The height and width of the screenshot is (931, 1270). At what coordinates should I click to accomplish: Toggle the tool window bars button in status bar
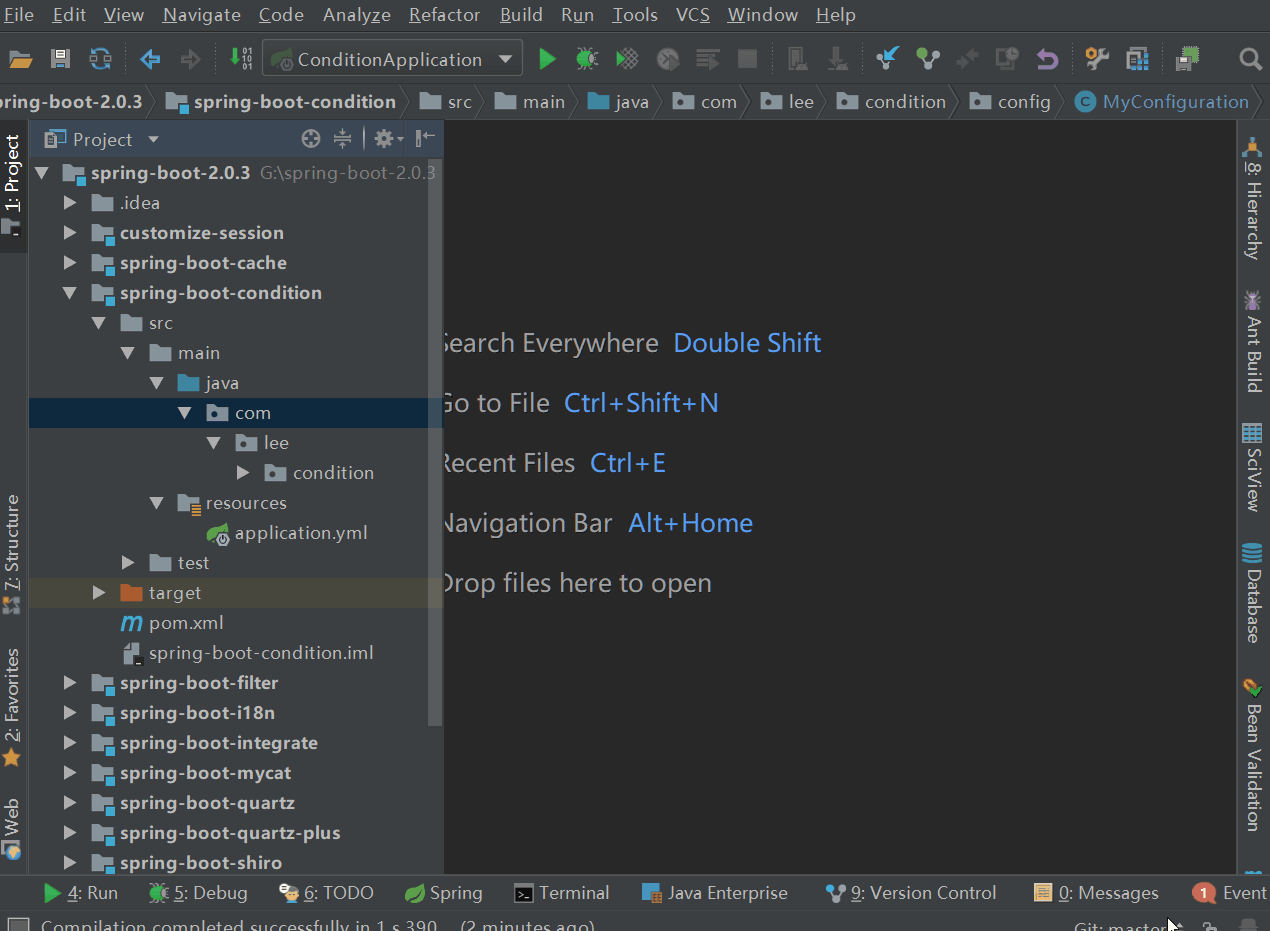tap(17, 925)
